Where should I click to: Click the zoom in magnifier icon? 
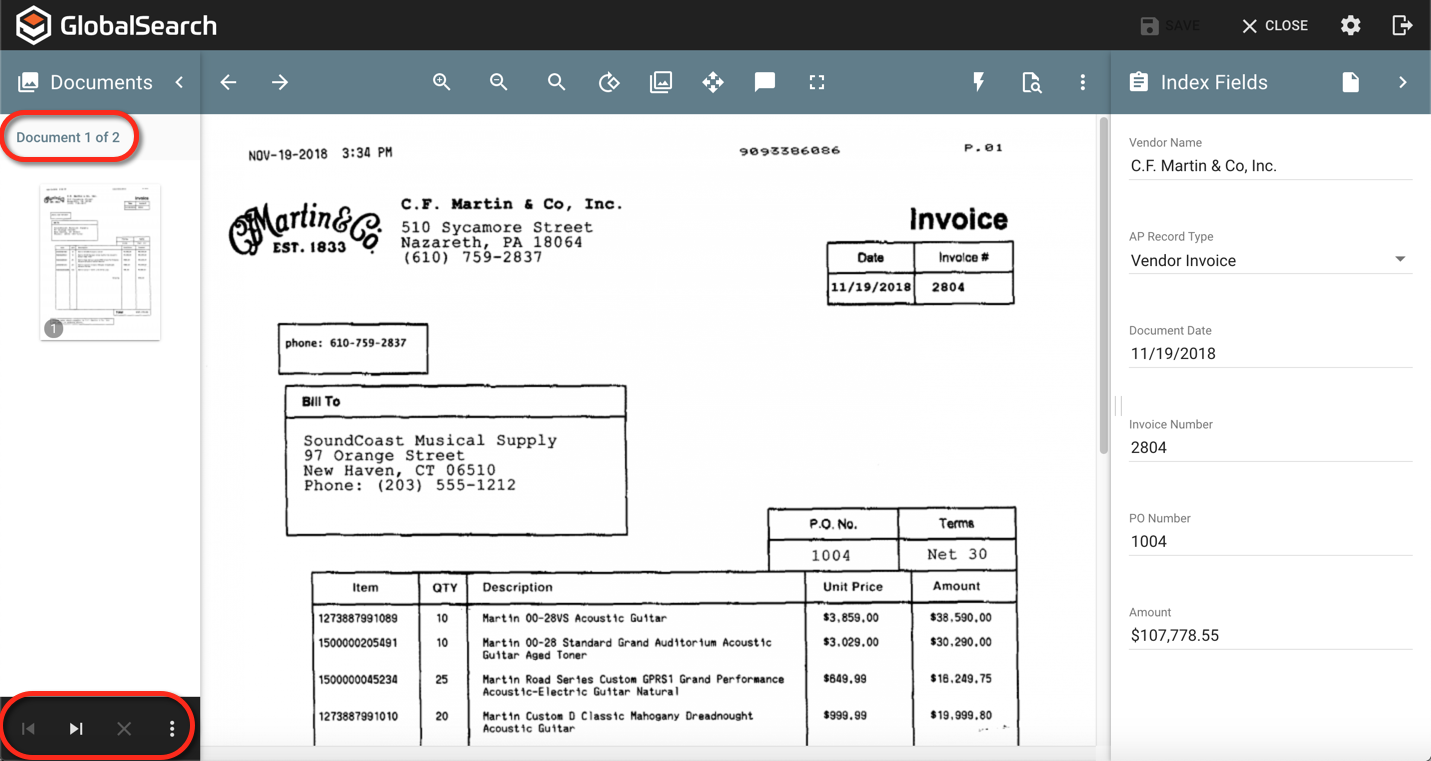click(x=441, y=83)
